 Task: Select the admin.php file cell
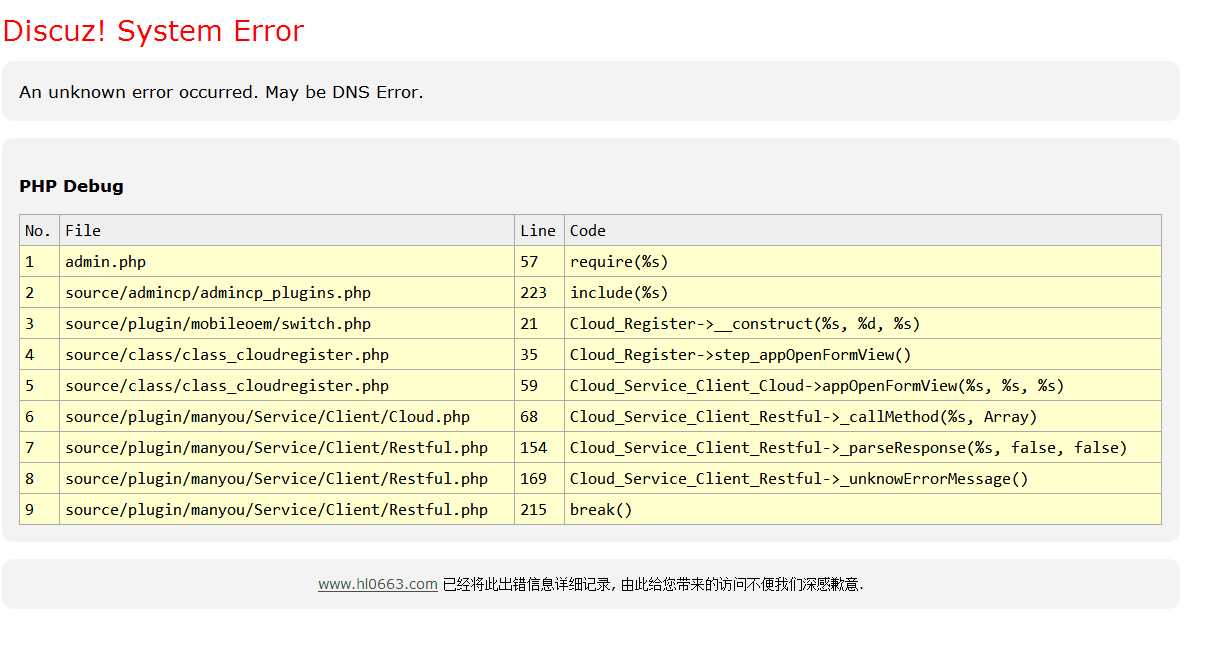287,262
